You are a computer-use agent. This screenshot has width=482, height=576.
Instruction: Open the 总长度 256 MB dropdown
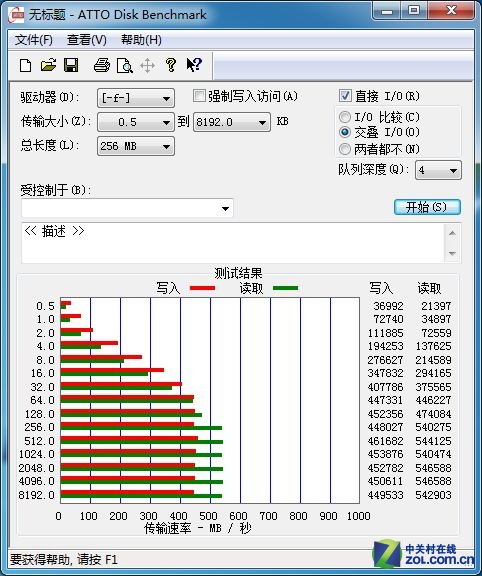point(136,146)
